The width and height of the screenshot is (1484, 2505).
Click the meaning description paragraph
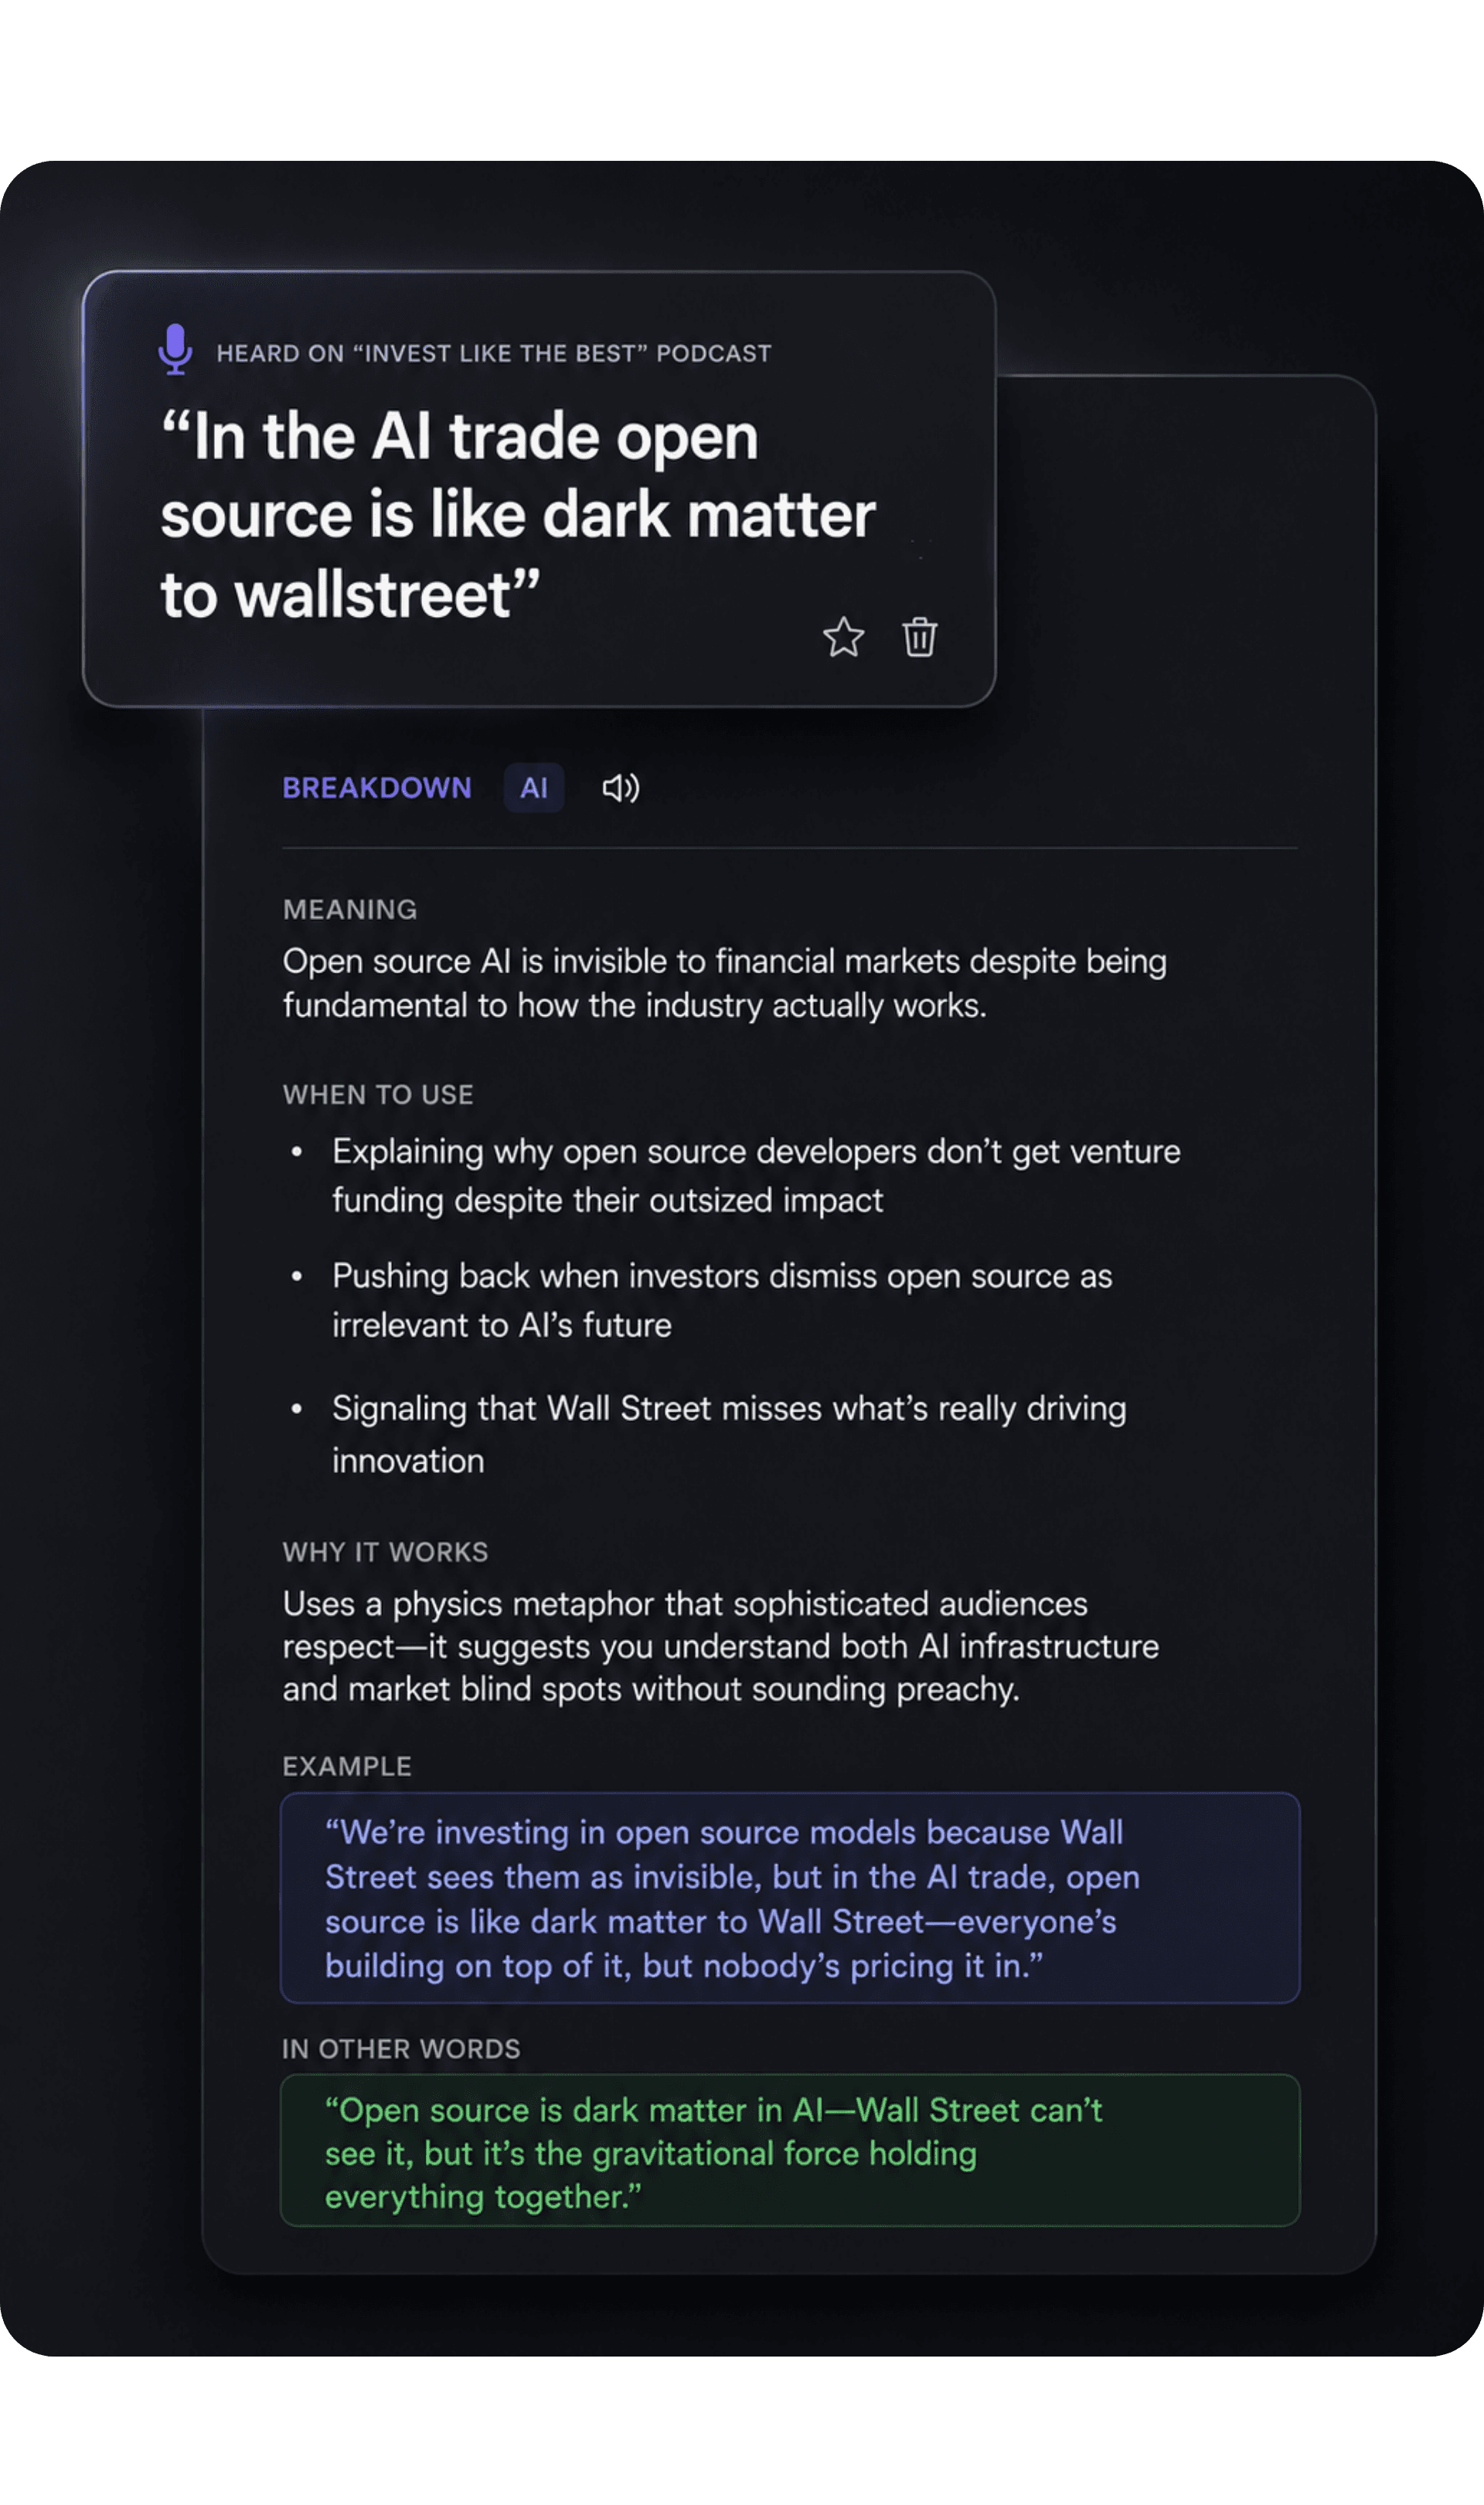point(725,983)
